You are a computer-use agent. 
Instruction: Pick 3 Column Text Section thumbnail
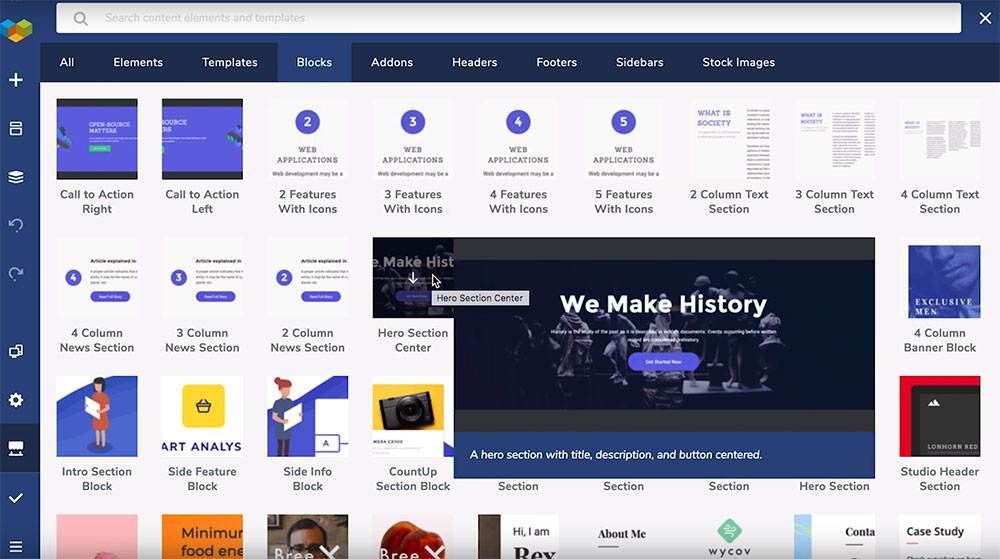pos(834,139)
